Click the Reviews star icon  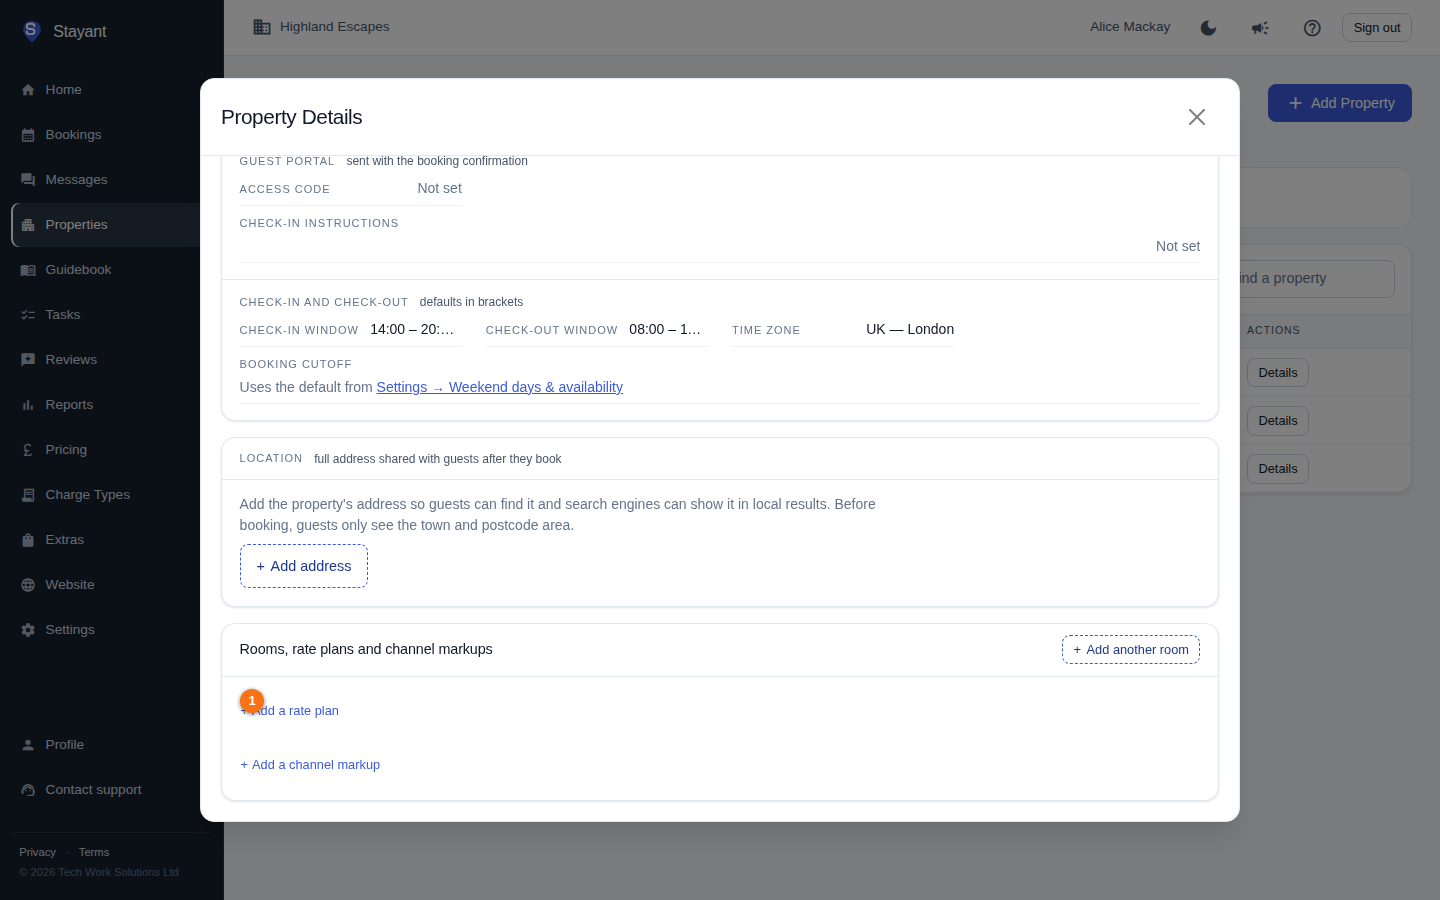coord(28,360)
